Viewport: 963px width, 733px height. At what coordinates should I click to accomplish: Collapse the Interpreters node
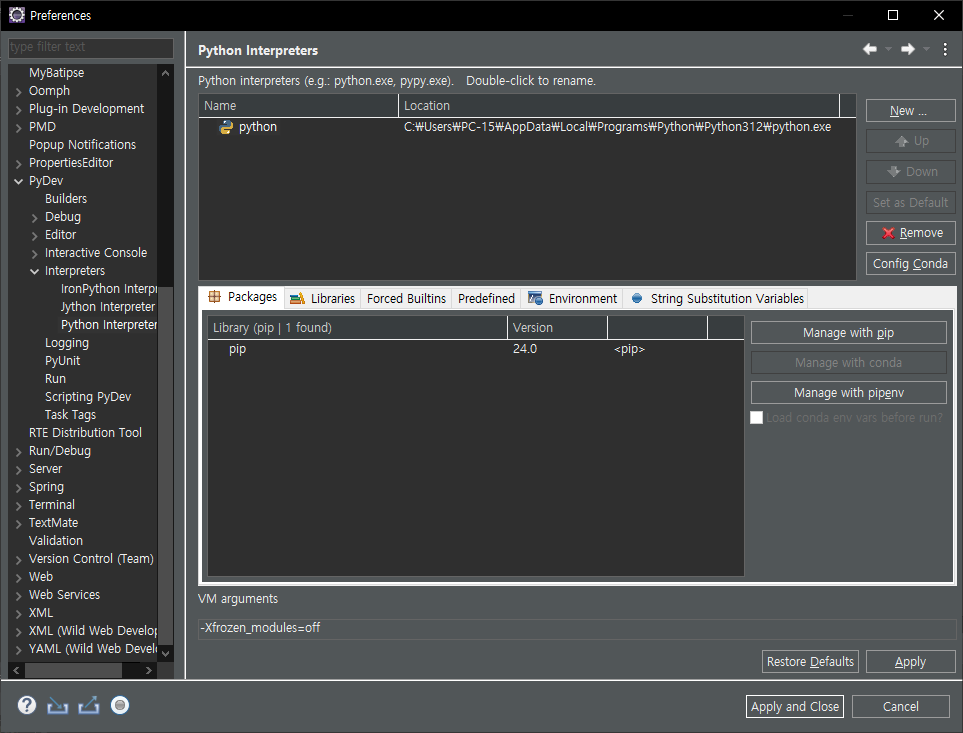[x=34, y=271]
